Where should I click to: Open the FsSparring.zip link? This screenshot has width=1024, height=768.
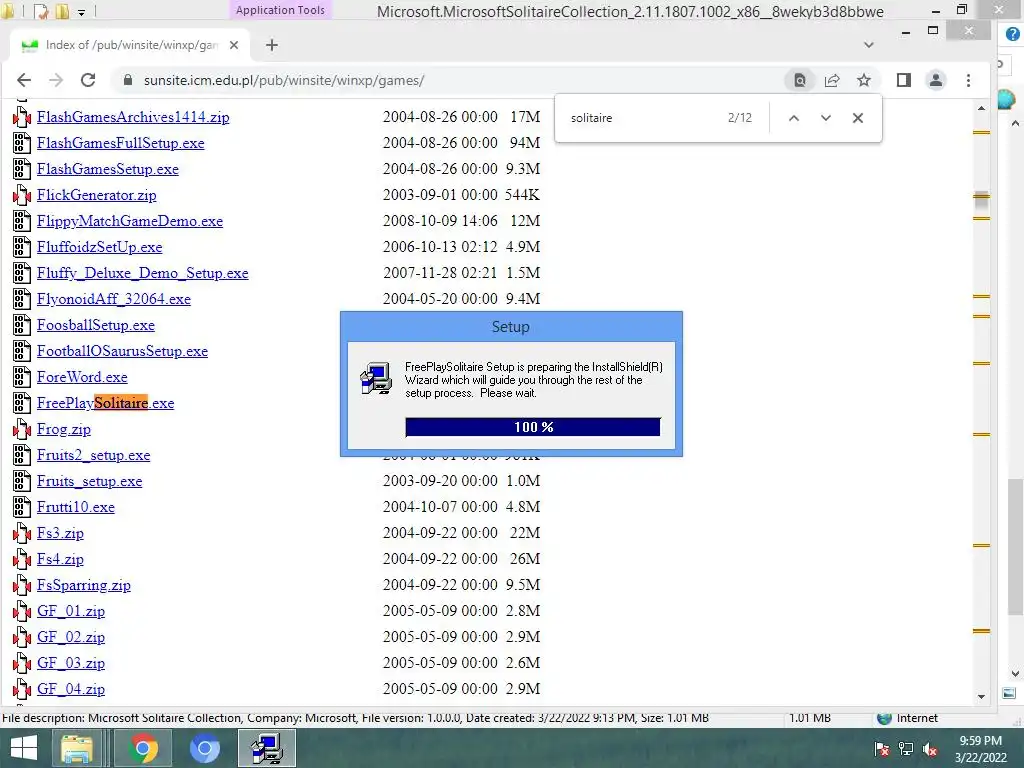[x=84, y=585]
